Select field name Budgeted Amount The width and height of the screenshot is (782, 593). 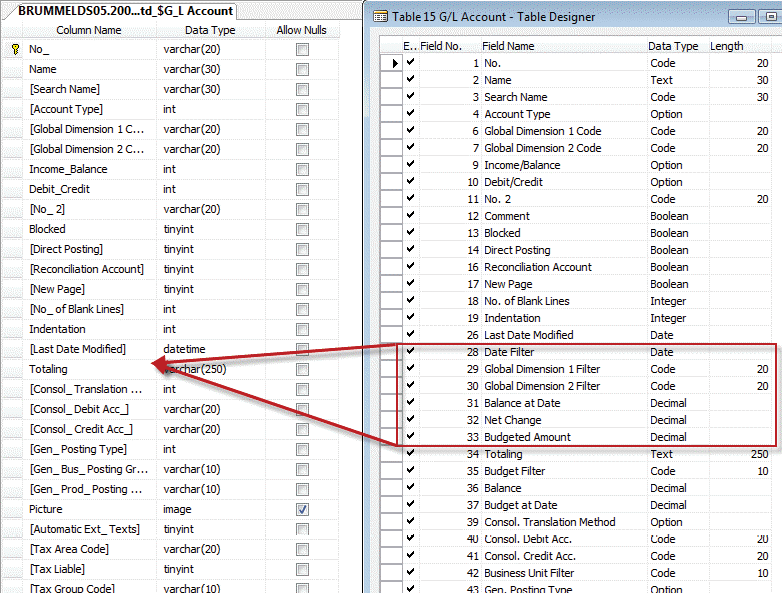point(527,437)
